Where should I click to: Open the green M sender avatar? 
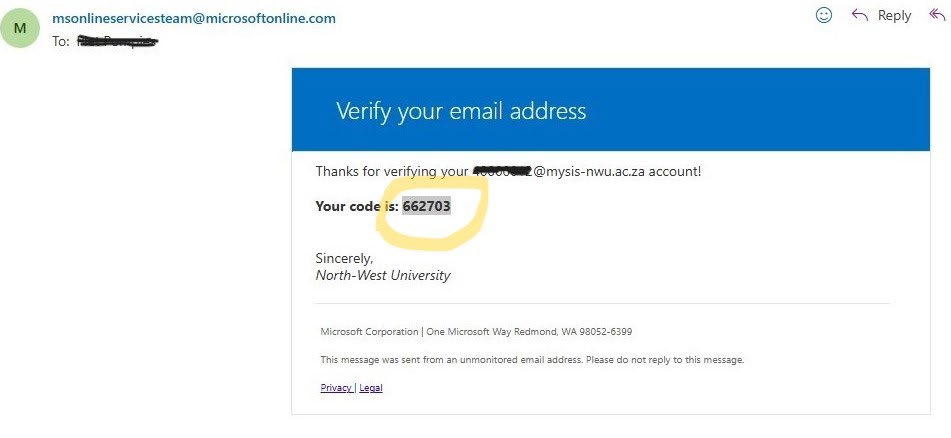tap(20, 29)
